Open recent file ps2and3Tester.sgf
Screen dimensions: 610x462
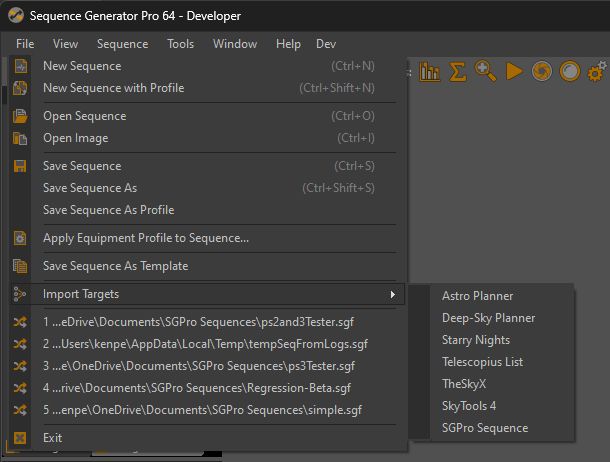(207, 322)
